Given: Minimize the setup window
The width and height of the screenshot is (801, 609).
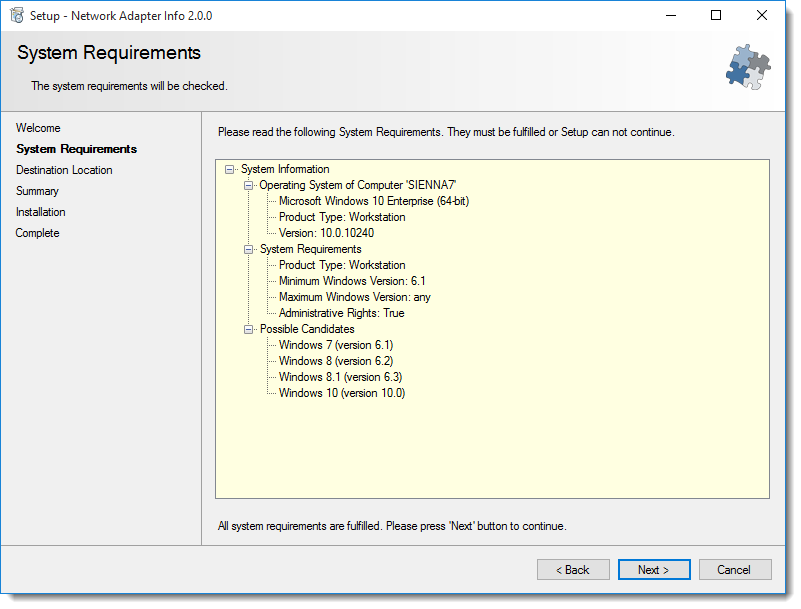Looking at the screenshot, I should 671,15.
